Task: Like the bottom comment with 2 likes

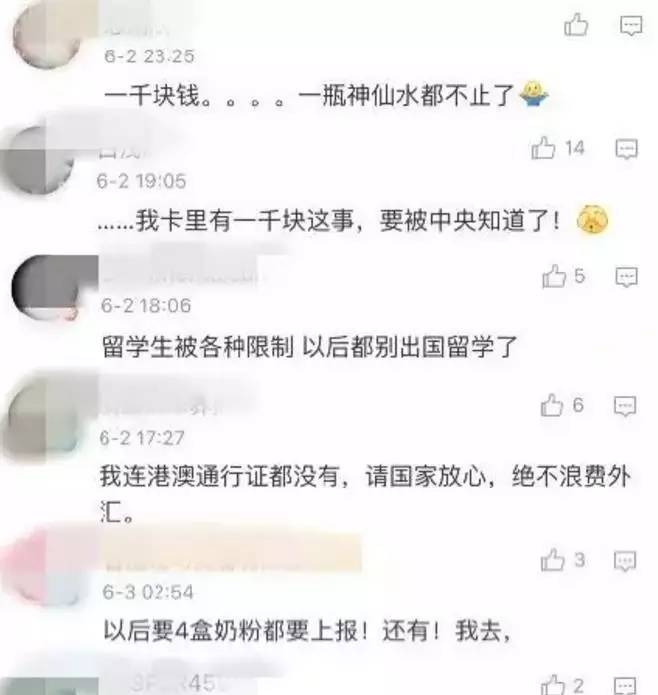Action: (x=553, y=685)
